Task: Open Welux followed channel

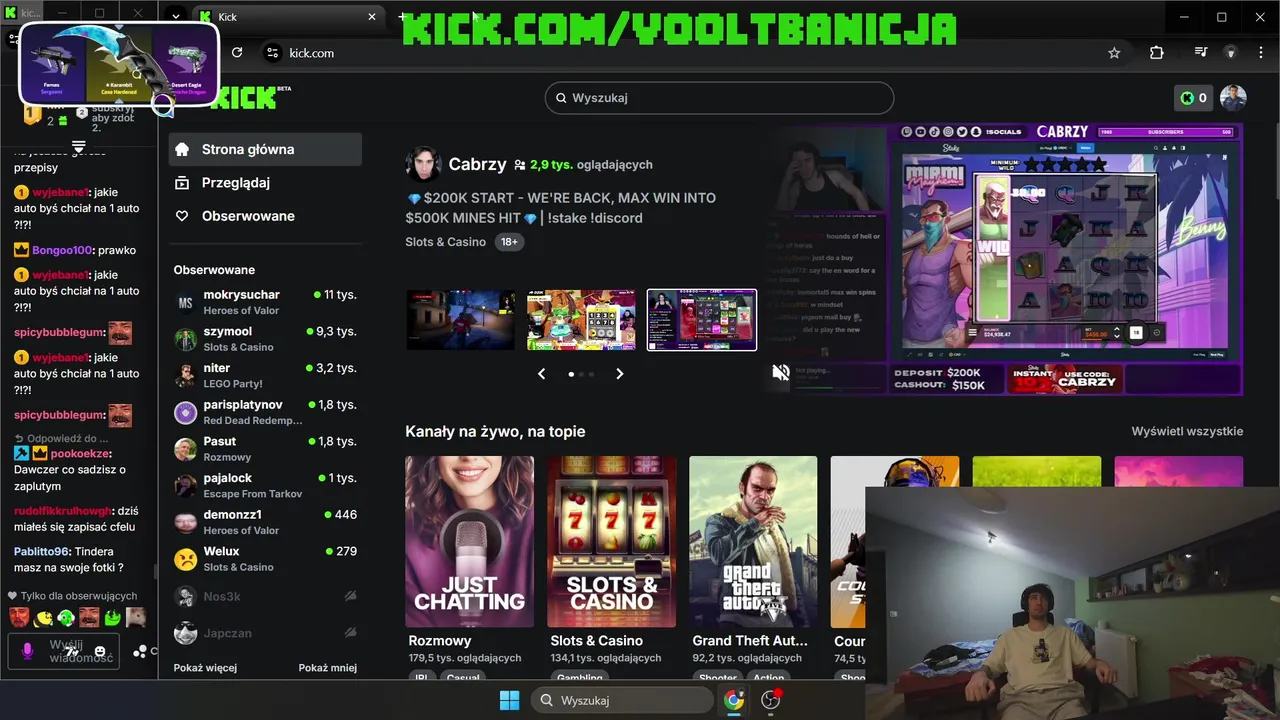Action: pos(265,559)
